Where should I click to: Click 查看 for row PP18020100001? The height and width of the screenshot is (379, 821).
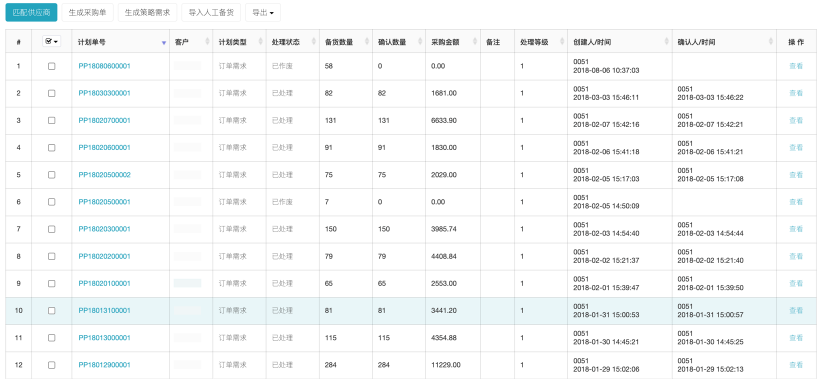(796, 283)
